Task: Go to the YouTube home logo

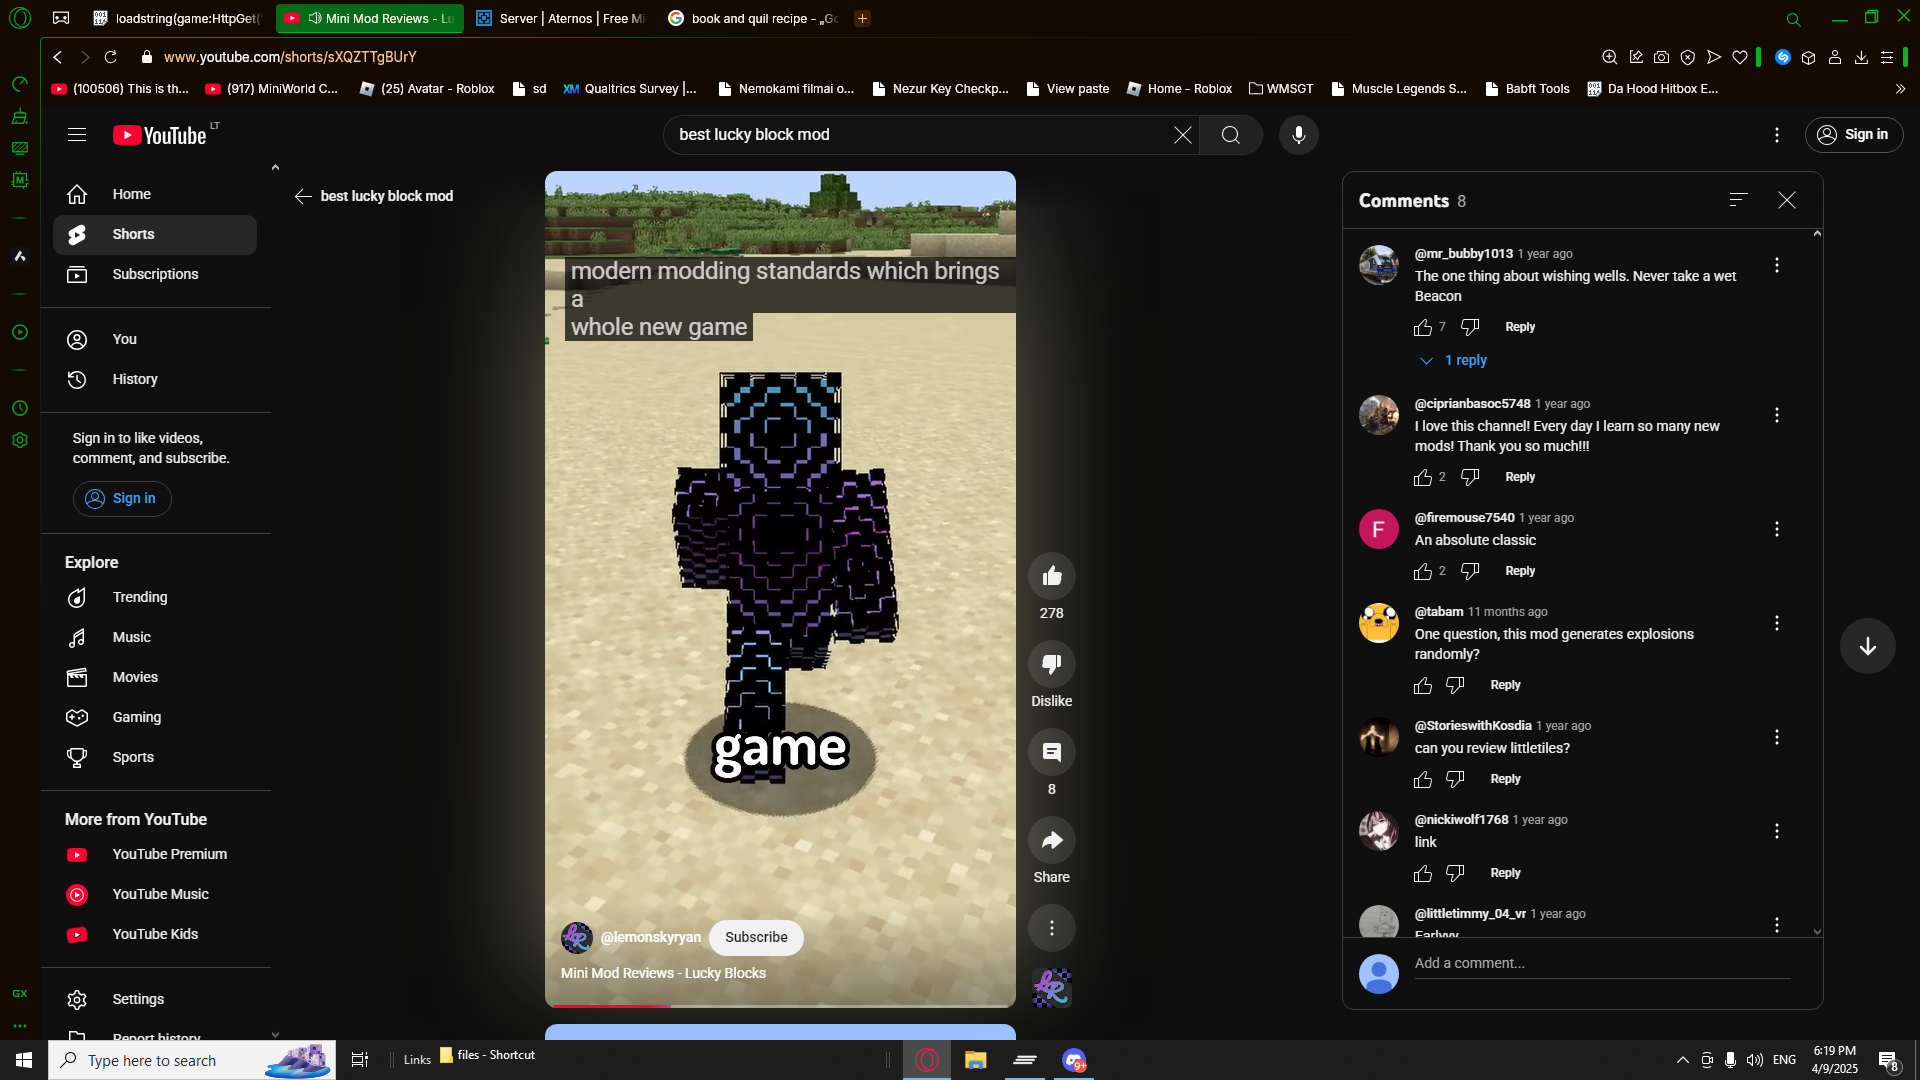Action: click(x=160, y=135)
